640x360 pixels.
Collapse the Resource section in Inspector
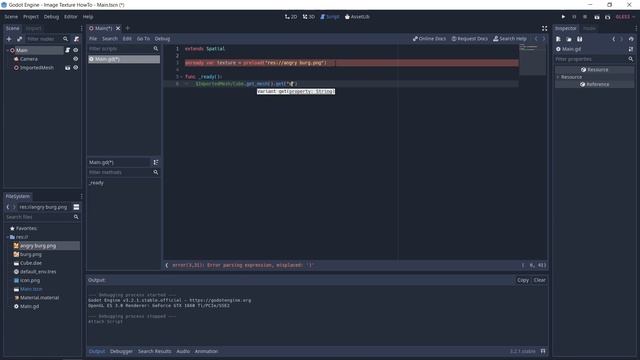coord(558,77)
